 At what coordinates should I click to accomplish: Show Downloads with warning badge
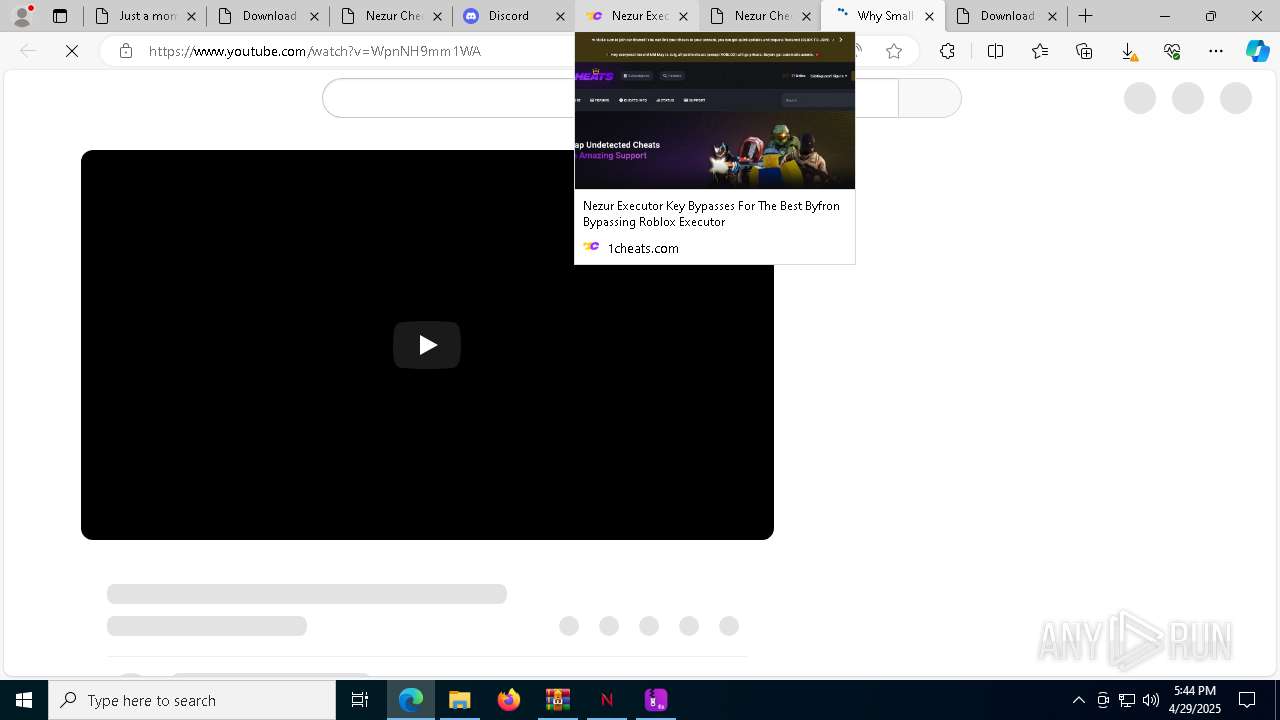pyautogui.click(x=1128, y=51)
